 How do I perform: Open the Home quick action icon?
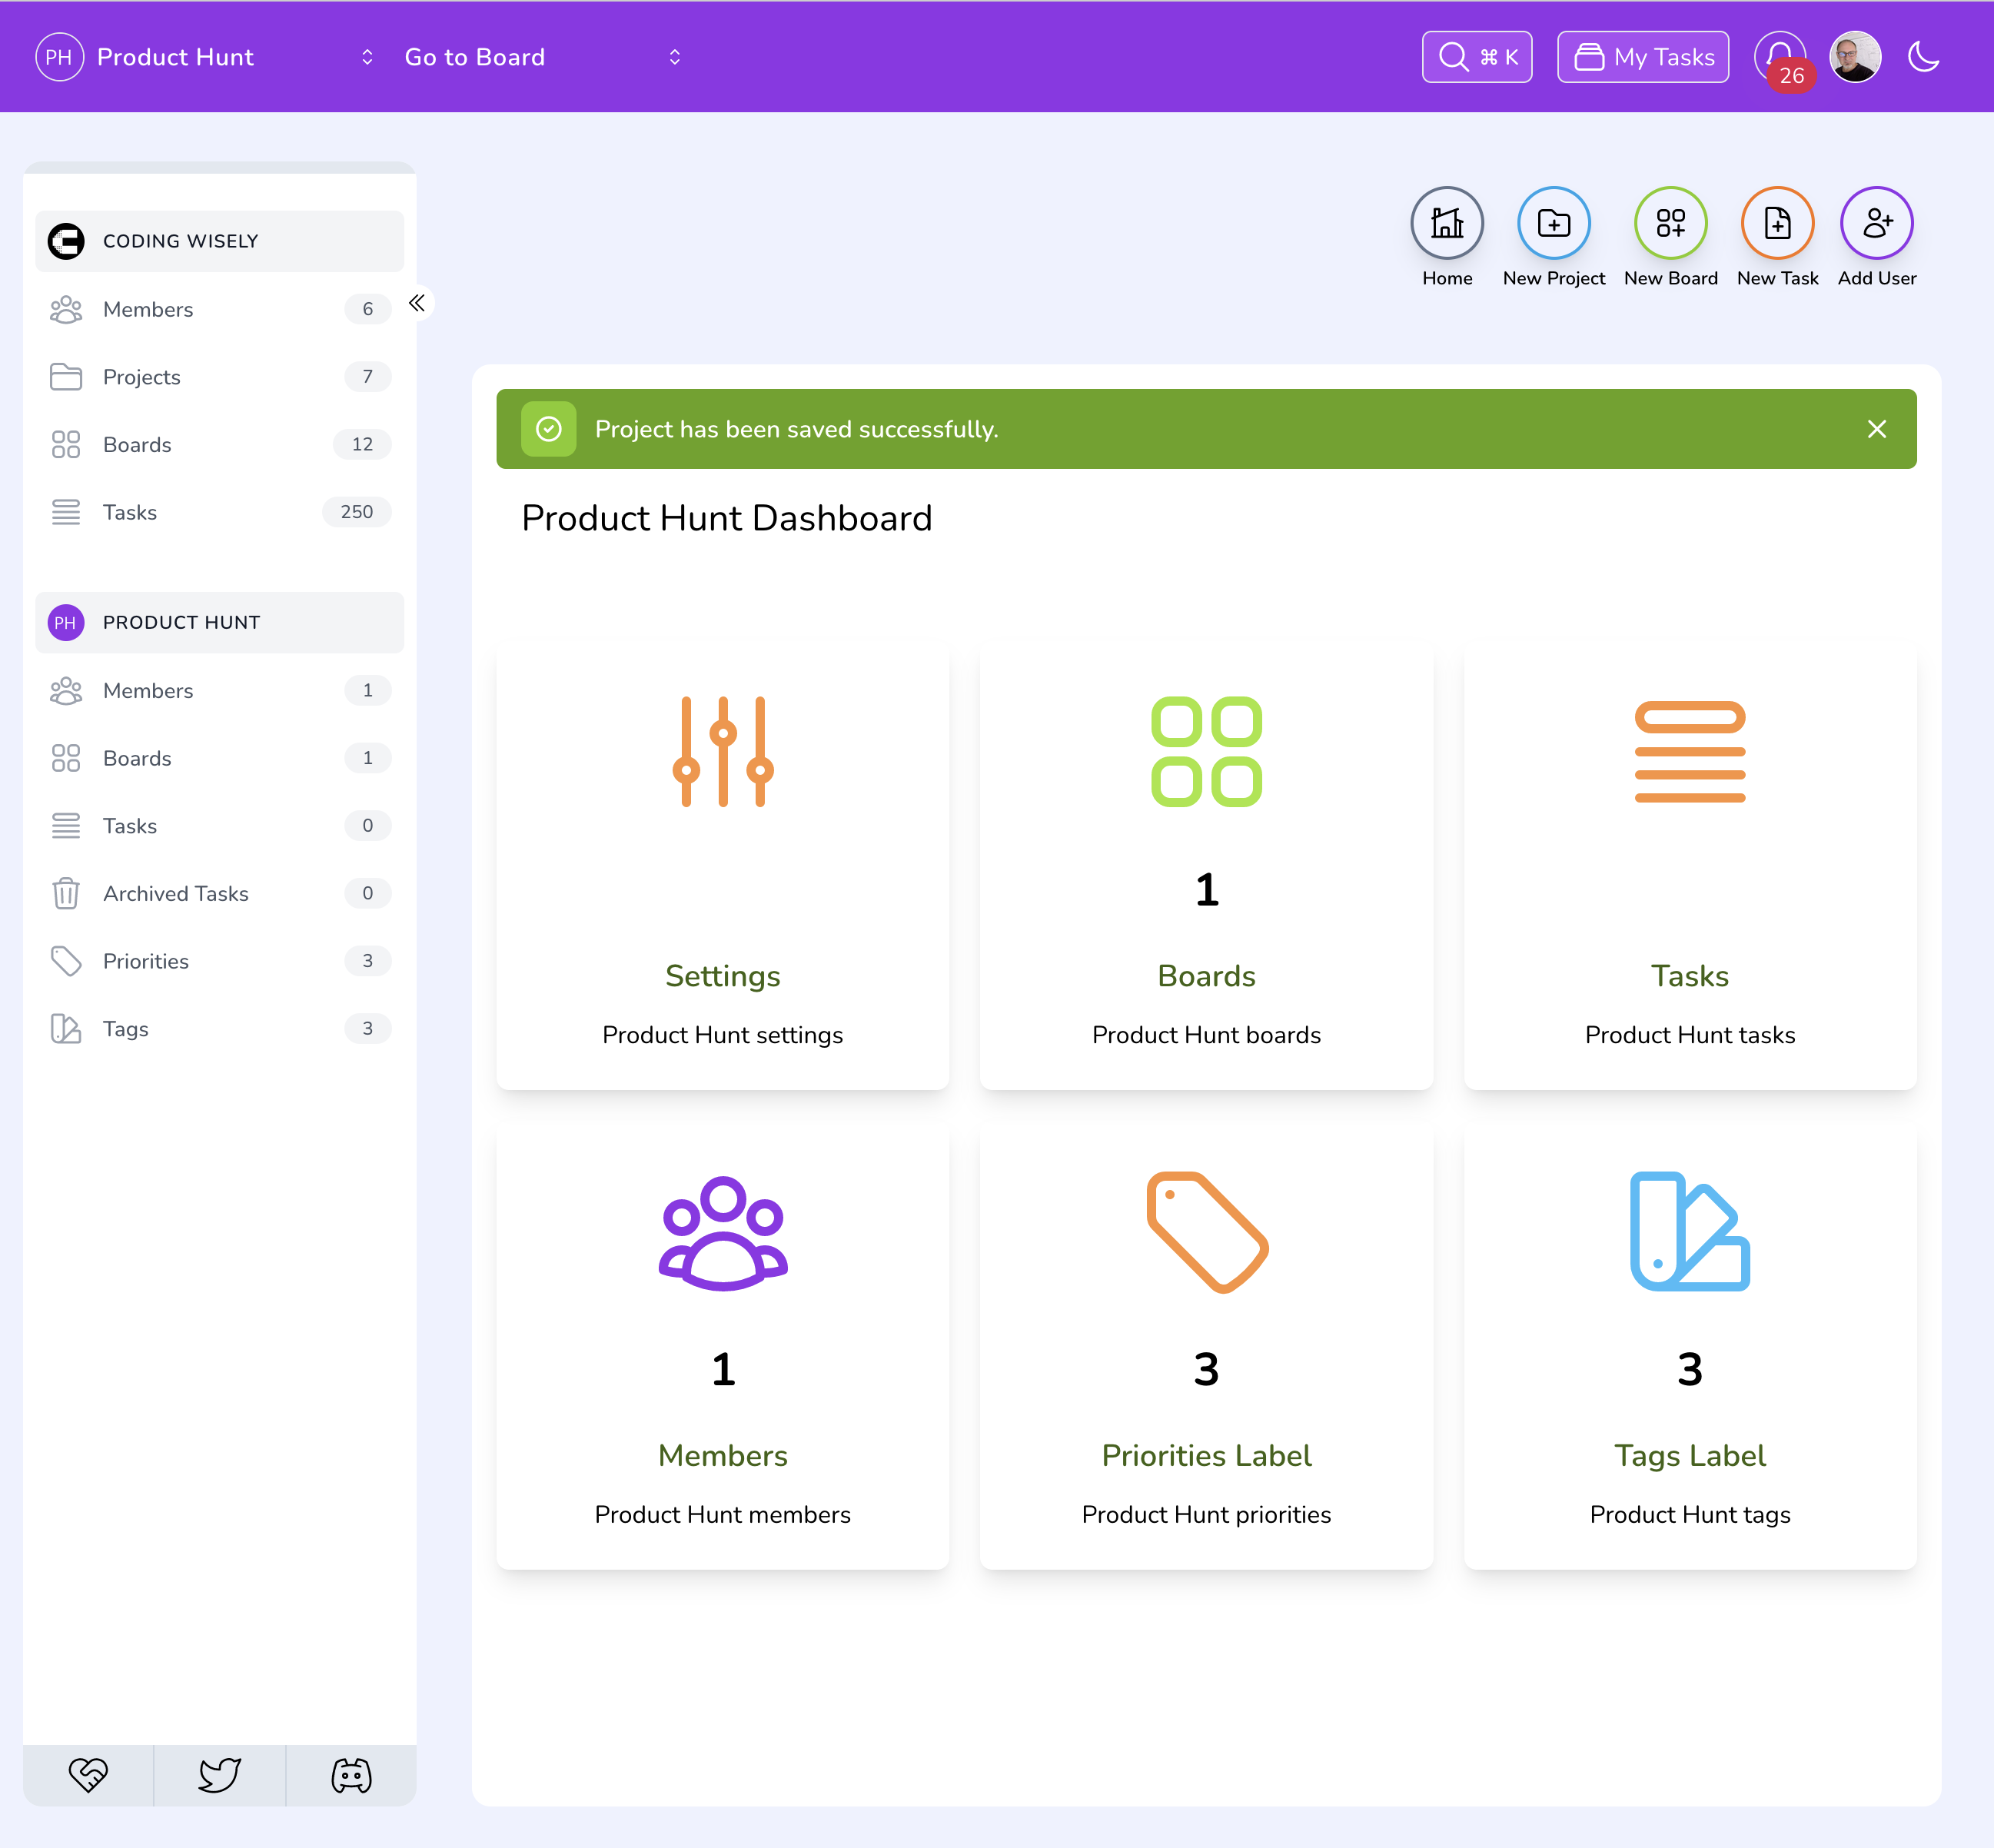[x=1447, y=223]
